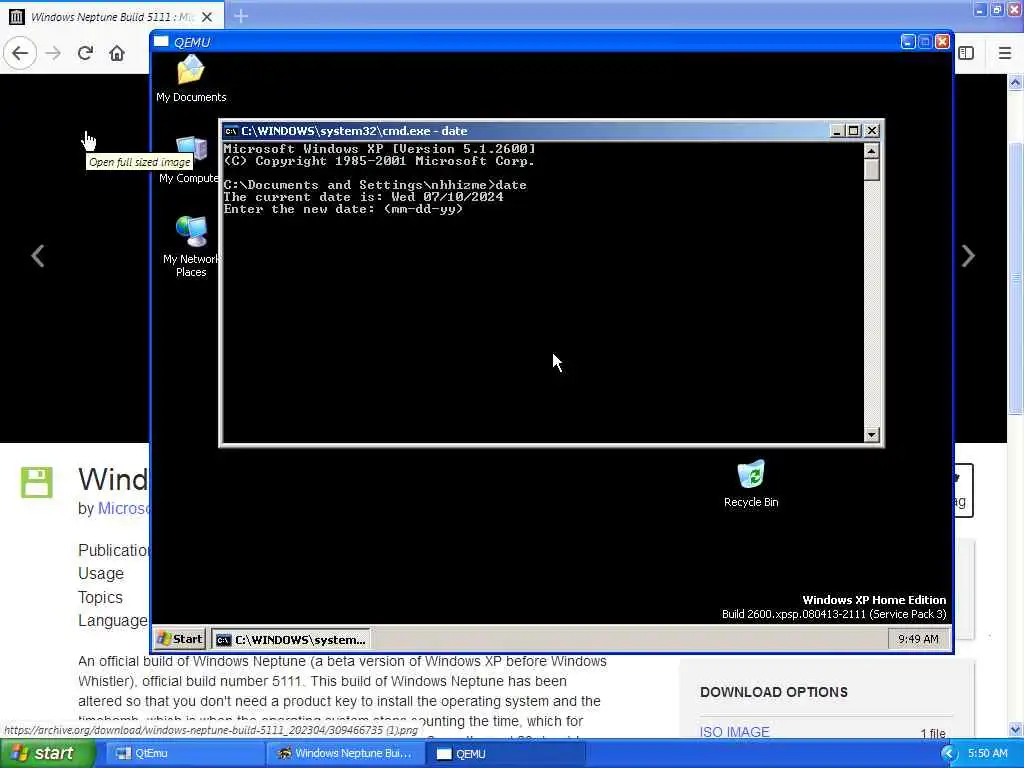Image resolution: width=1024 pixels, height=768 pixels.
Task: Select the Windows Neptune Build 5111 browser tab
Action: [112, 16]
